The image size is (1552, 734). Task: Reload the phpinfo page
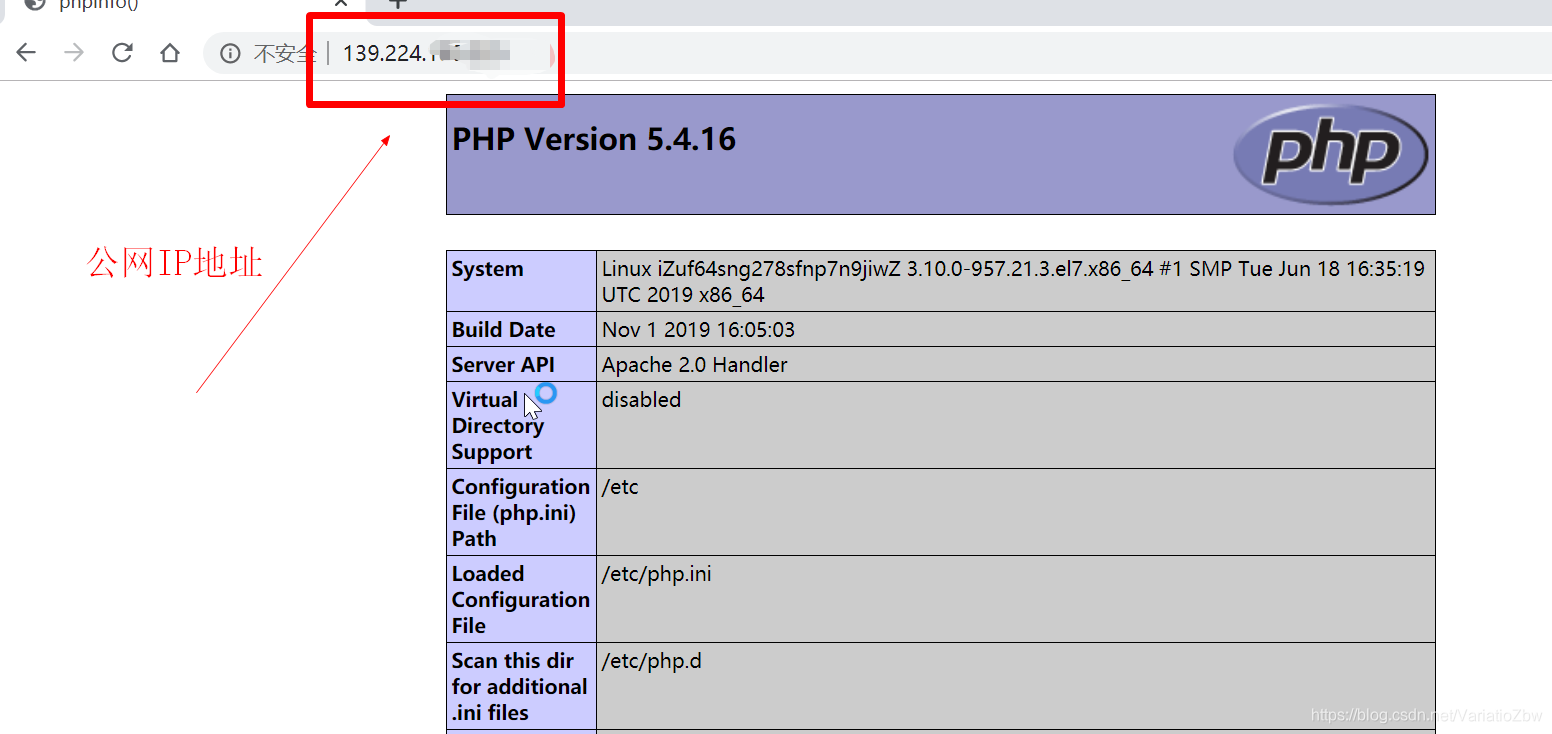pos(122,53)
